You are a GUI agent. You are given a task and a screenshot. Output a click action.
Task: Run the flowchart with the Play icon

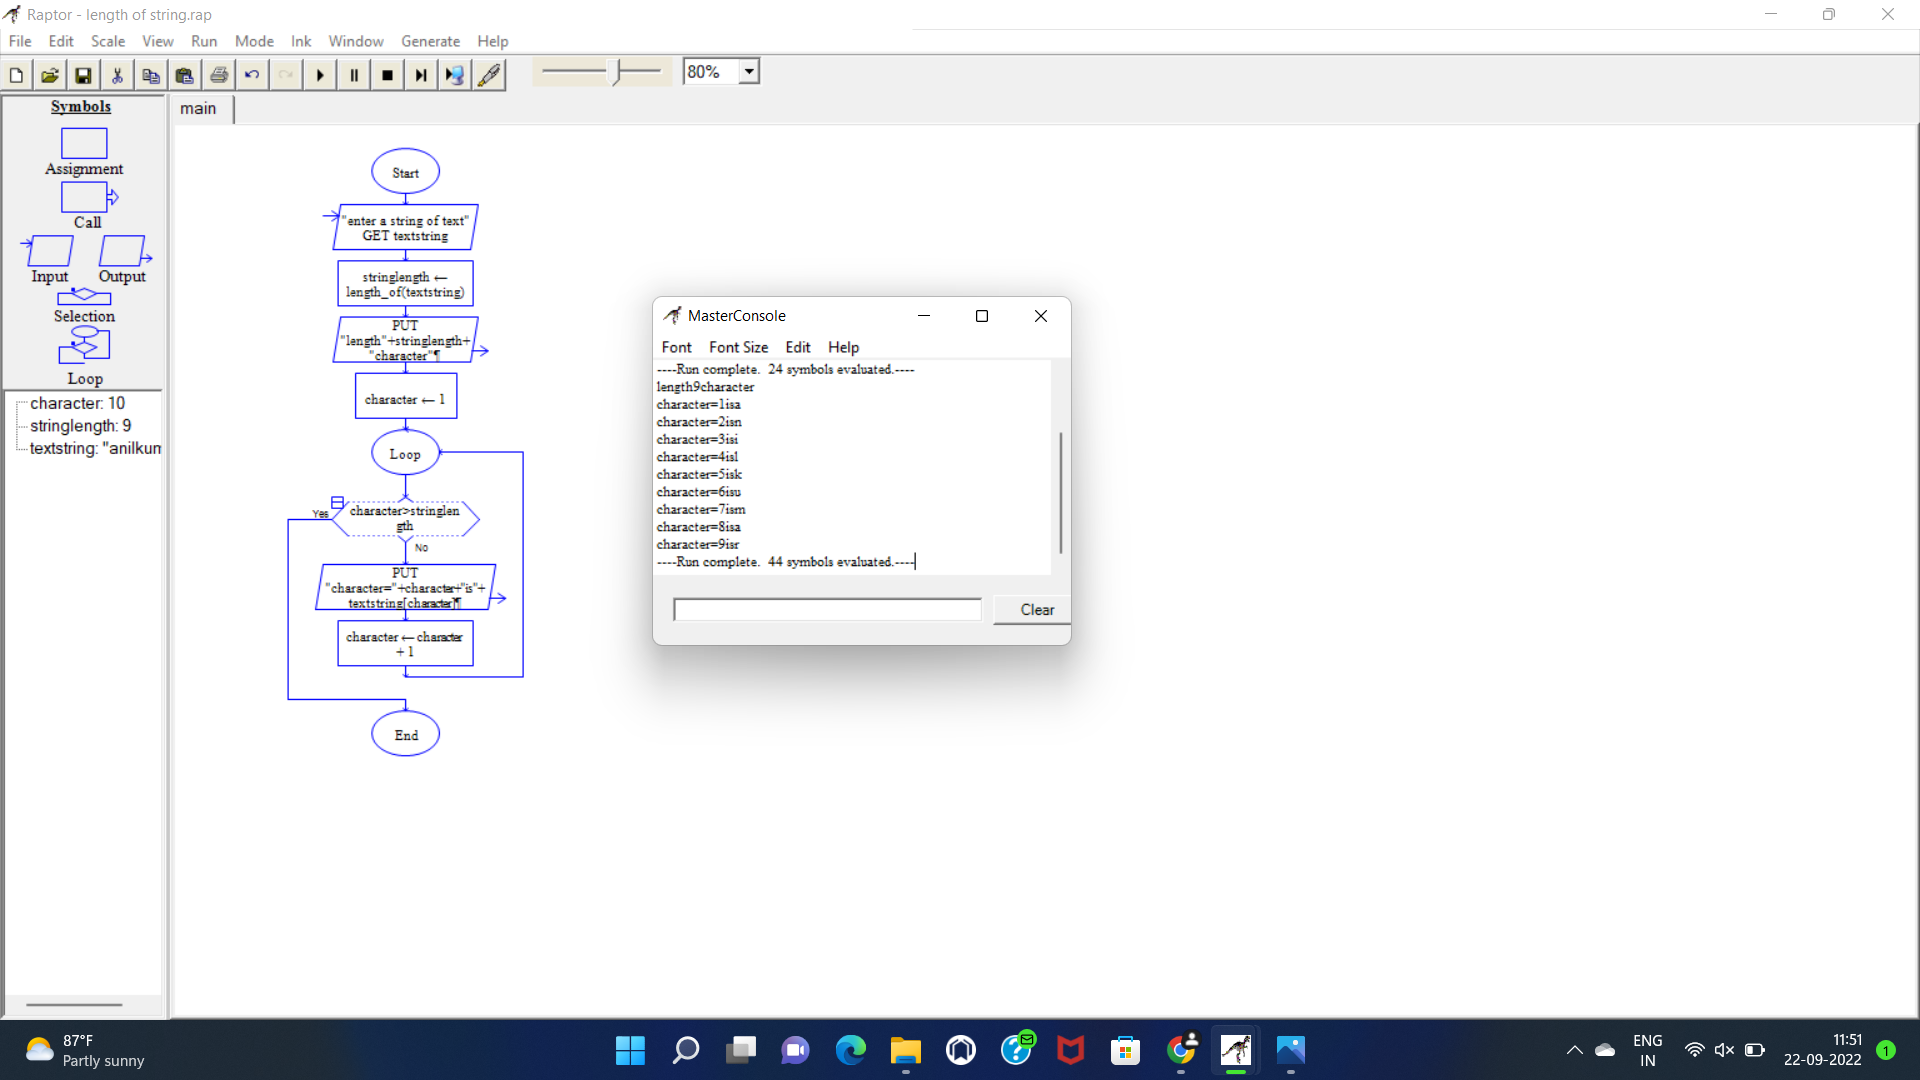(319, 74)
